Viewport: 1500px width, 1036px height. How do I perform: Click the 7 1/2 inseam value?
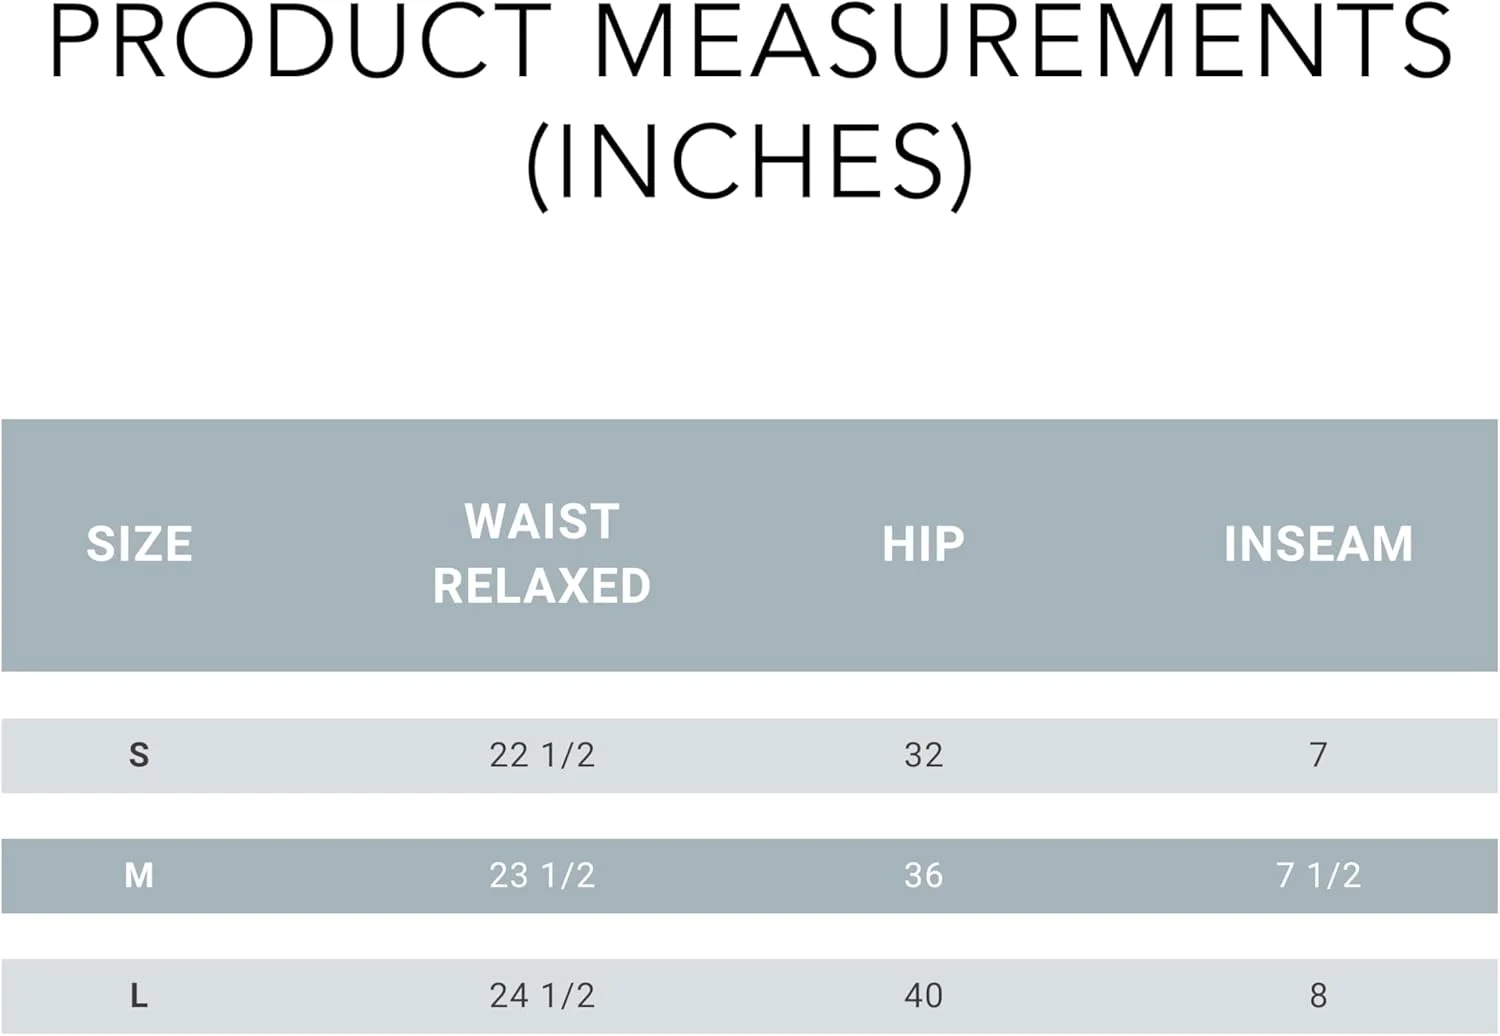[x=1318, y=876]
